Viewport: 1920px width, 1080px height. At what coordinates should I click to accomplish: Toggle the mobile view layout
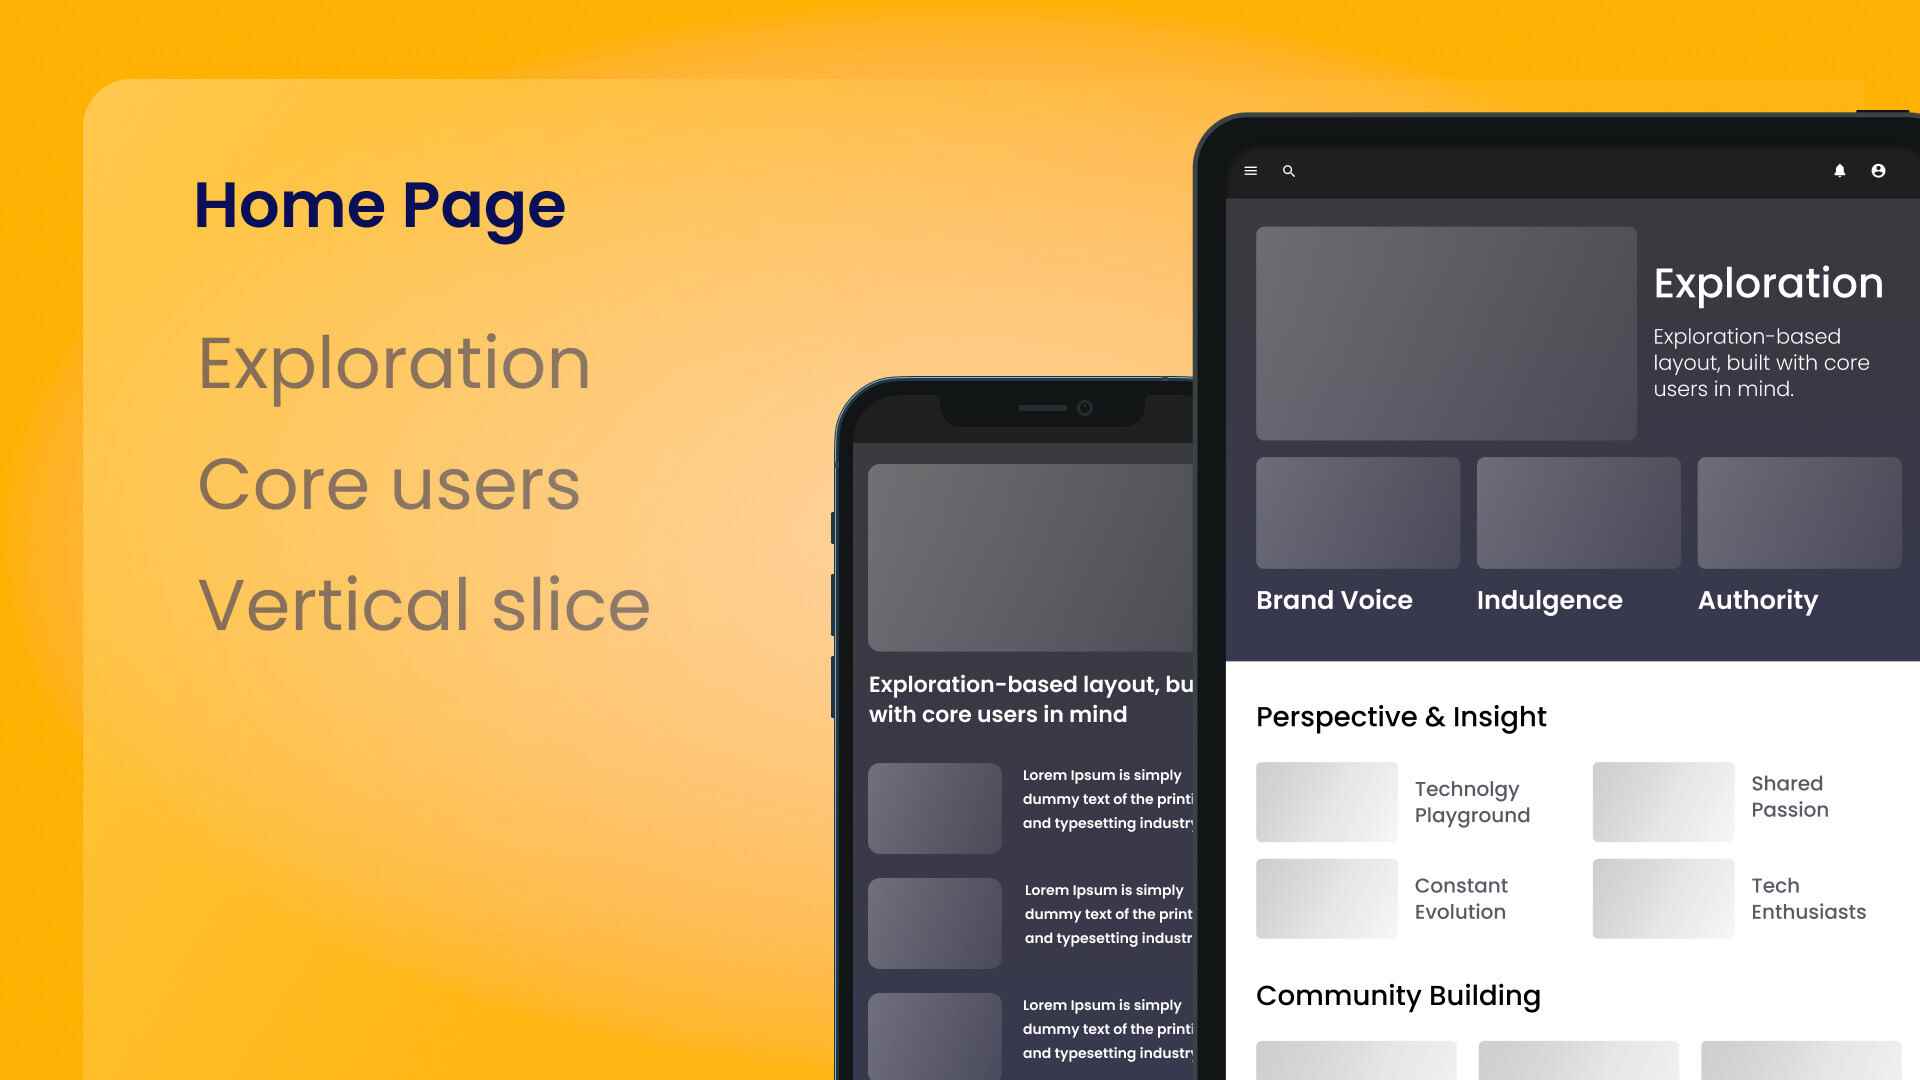[x=1249, y=169]
